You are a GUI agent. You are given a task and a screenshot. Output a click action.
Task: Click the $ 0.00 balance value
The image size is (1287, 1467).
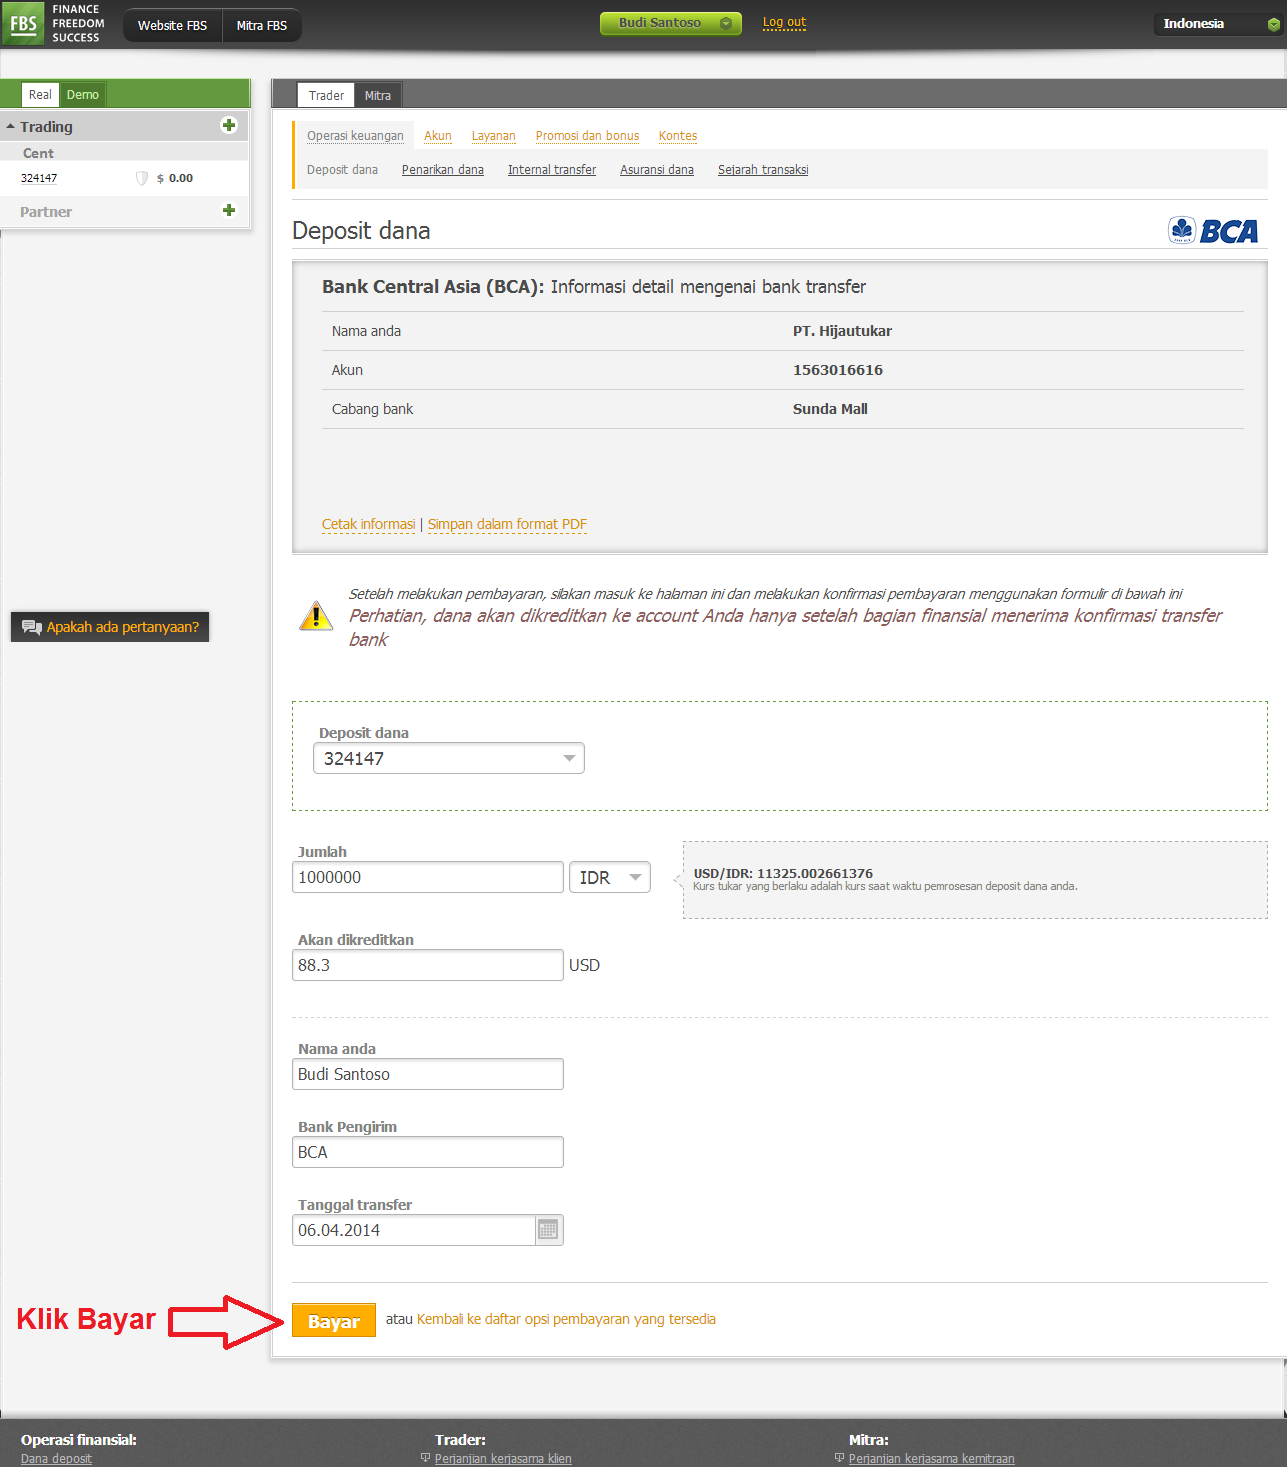(175, 178)
